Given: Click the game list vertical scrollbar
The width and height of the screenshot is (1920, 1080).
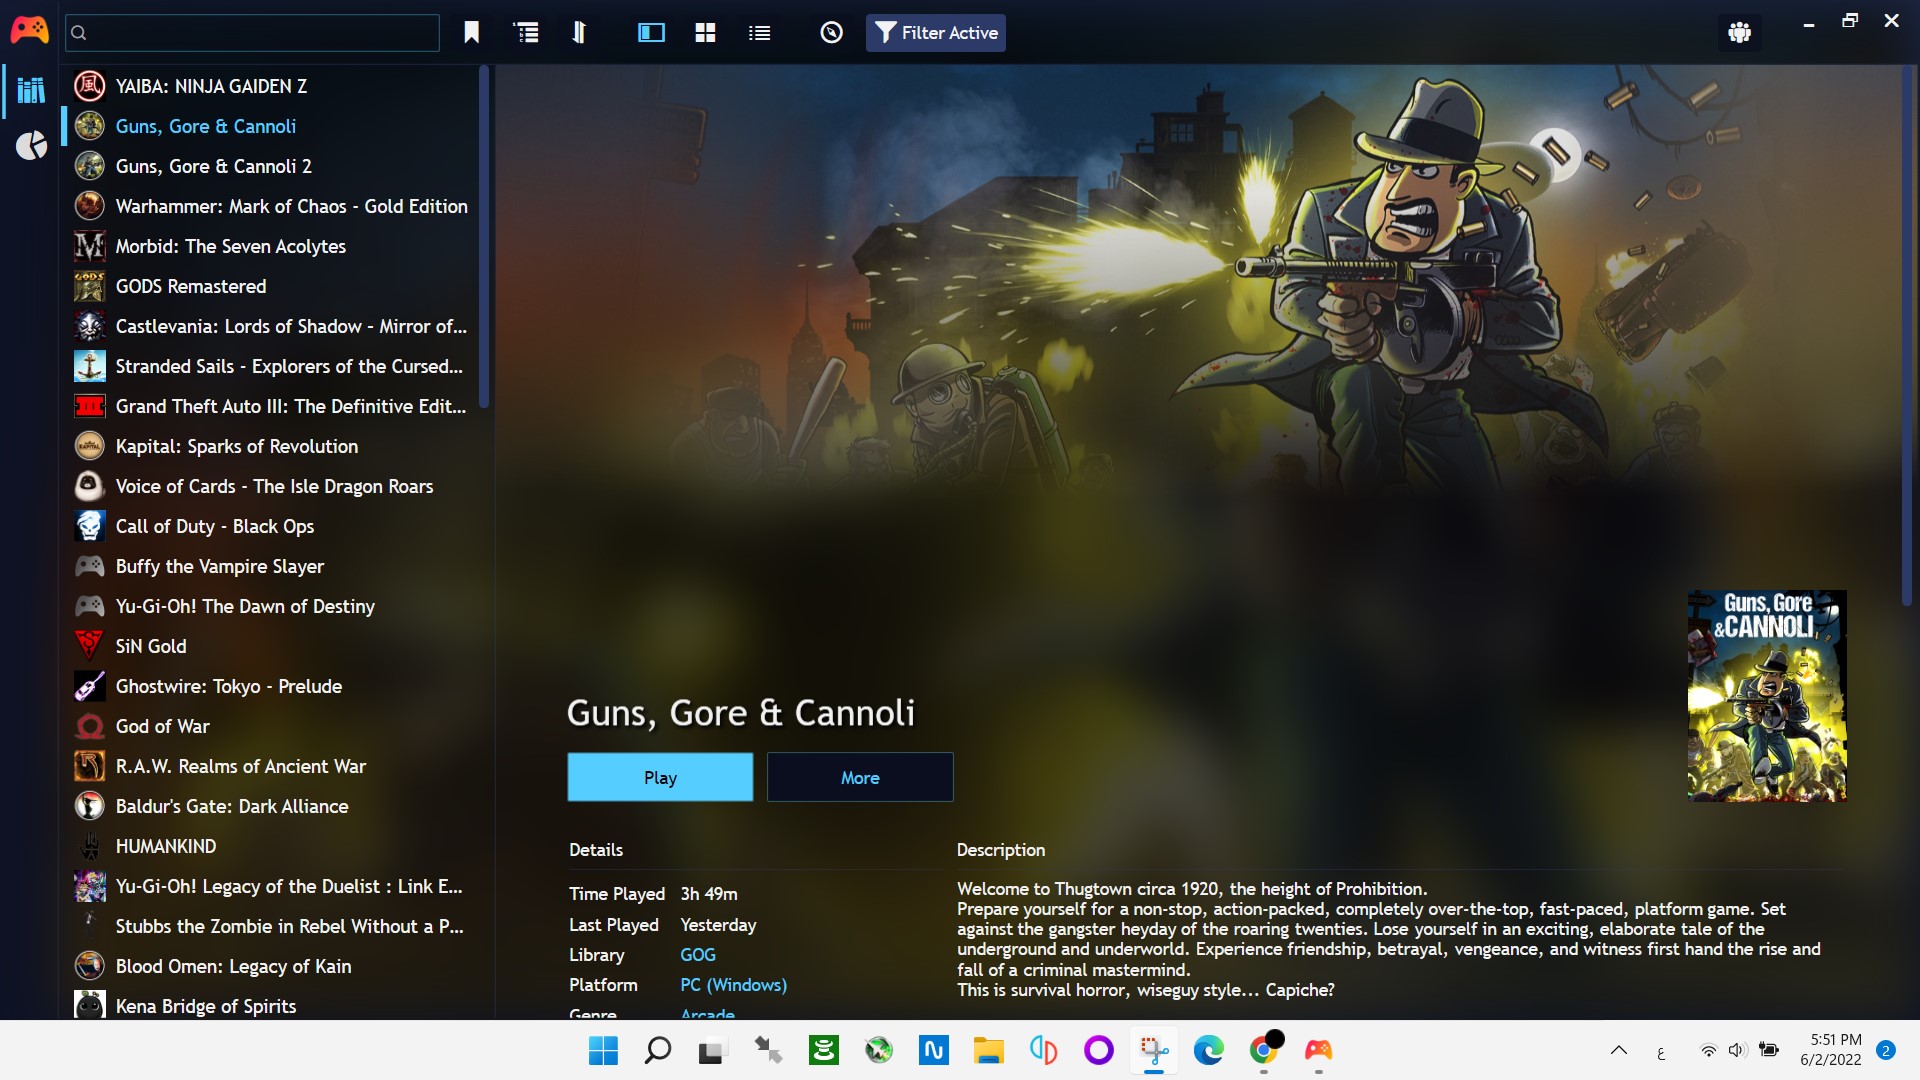Looking at the screenshot, I should click(x=484, y=236).
